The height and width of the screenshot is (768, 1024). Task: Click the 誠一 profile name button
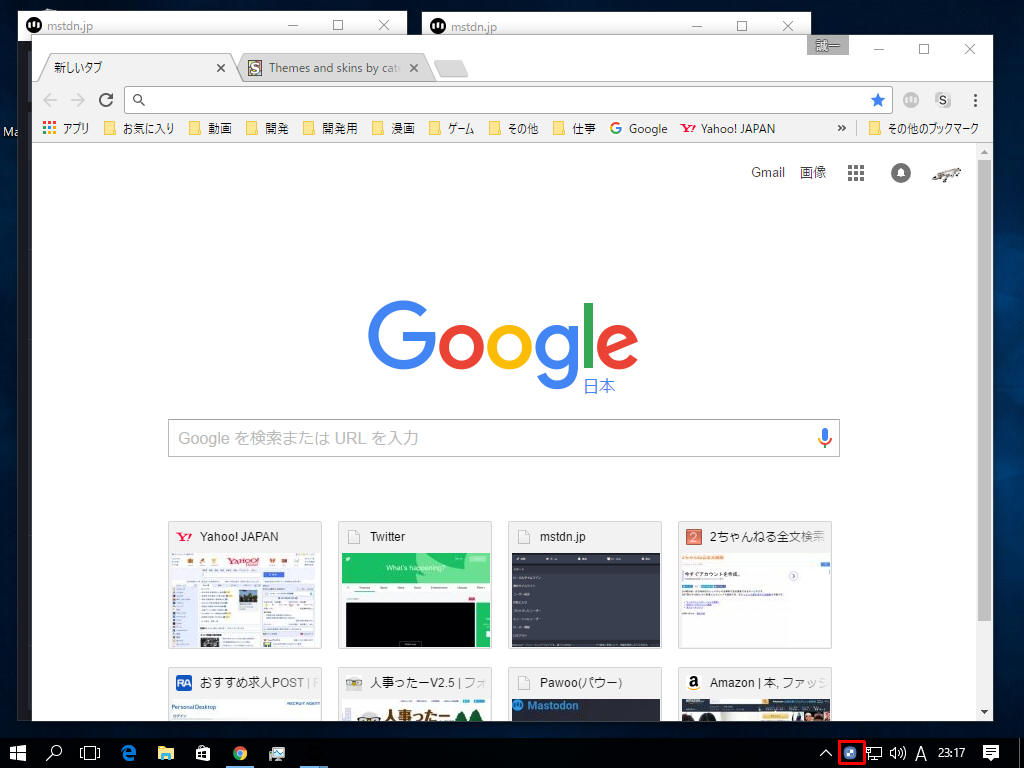point(827,46)
